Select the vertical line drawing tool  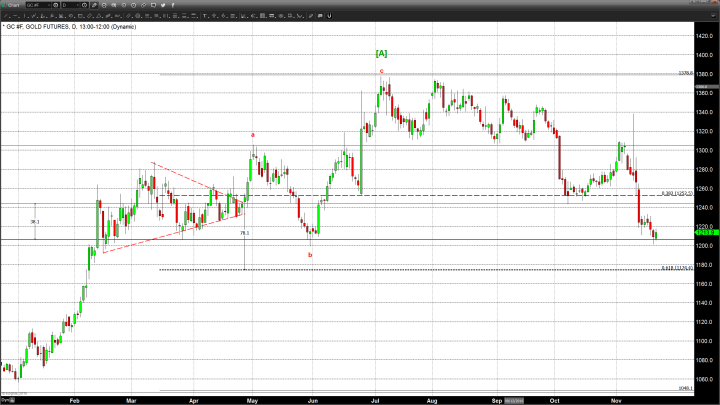(24, 16)
